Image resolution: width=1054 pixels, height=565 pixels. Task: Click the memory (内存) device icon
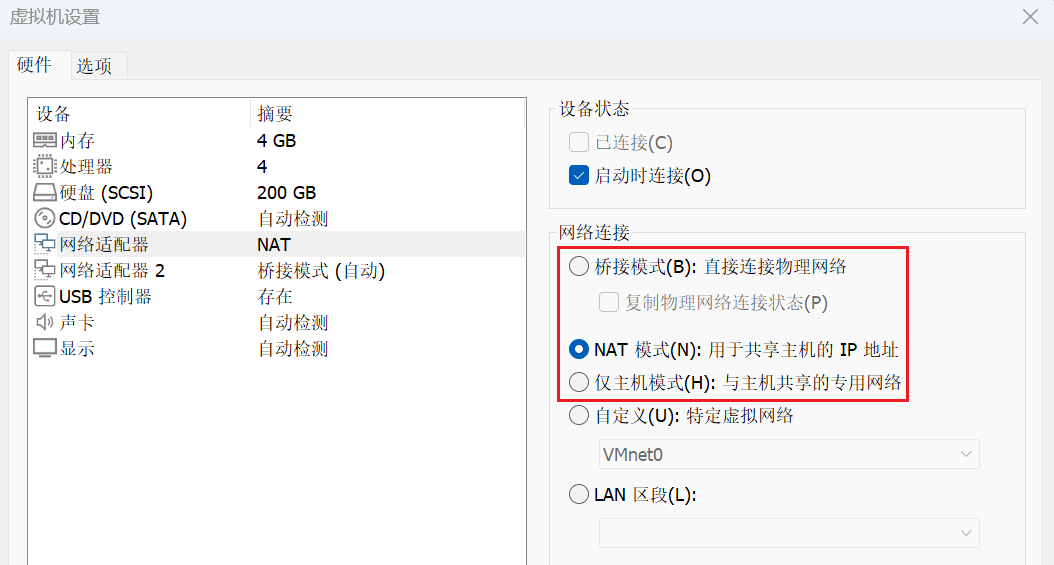45,141
